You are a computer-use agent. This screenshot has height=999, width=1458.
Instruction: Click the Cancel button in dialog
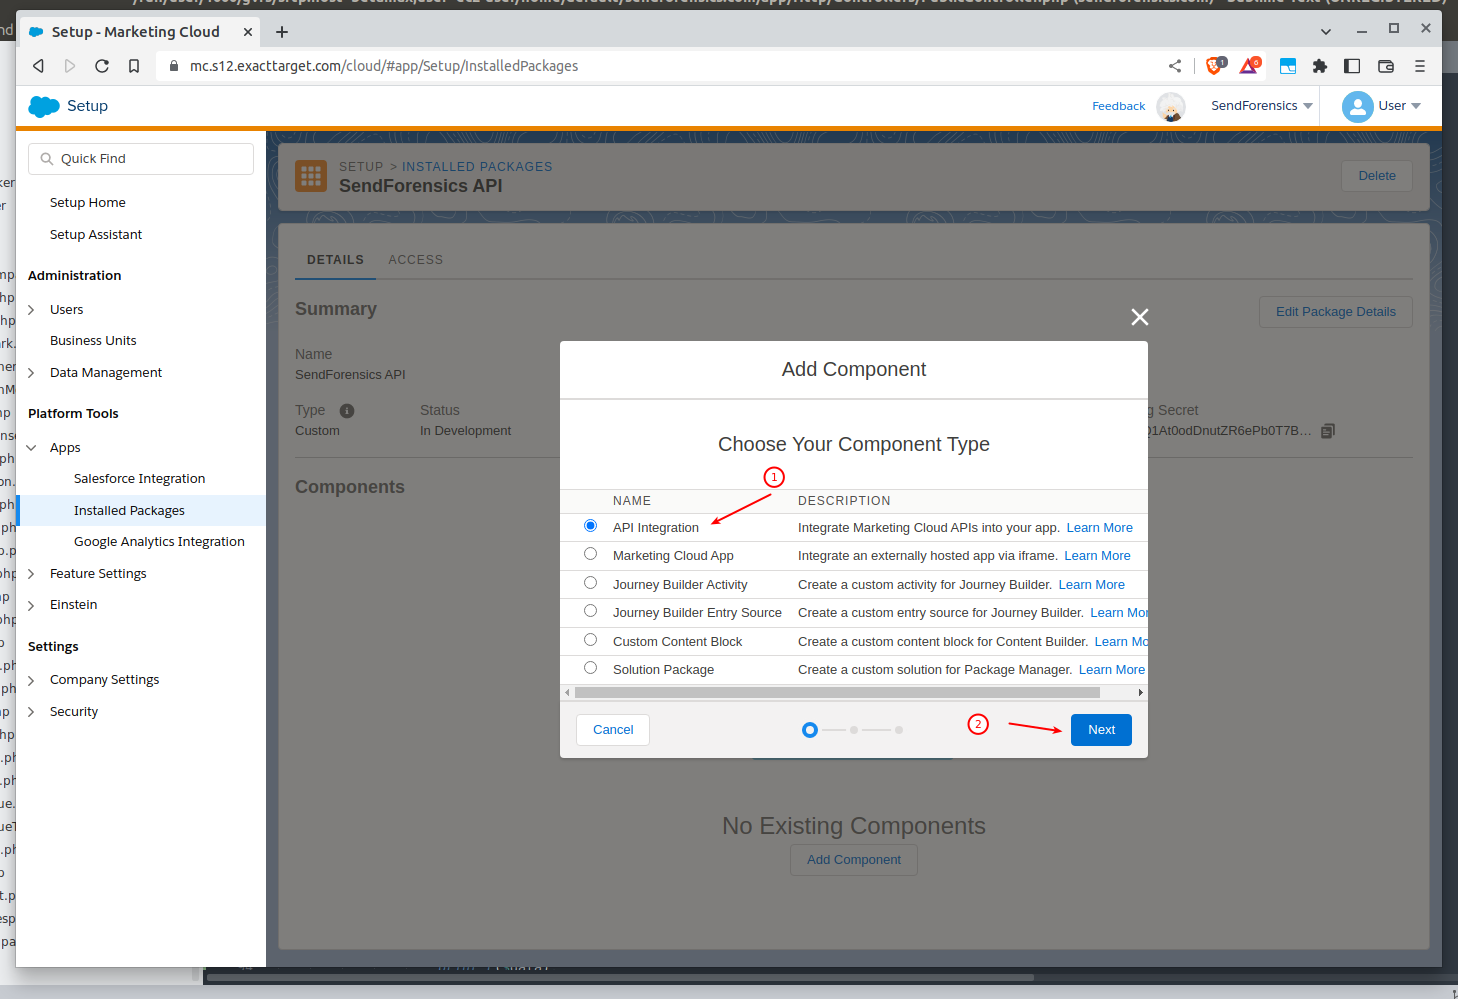pyautogui.click(x=613, y=730)
